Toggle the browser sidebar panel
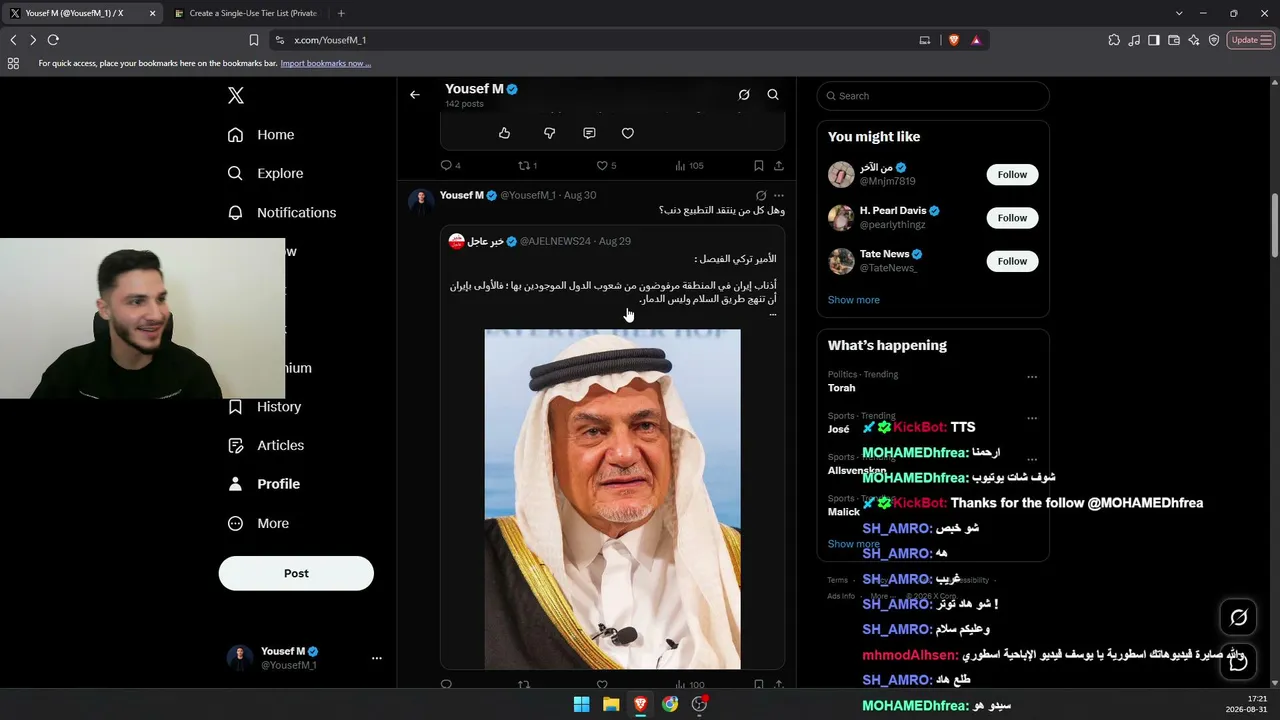 coord(1154,40)
